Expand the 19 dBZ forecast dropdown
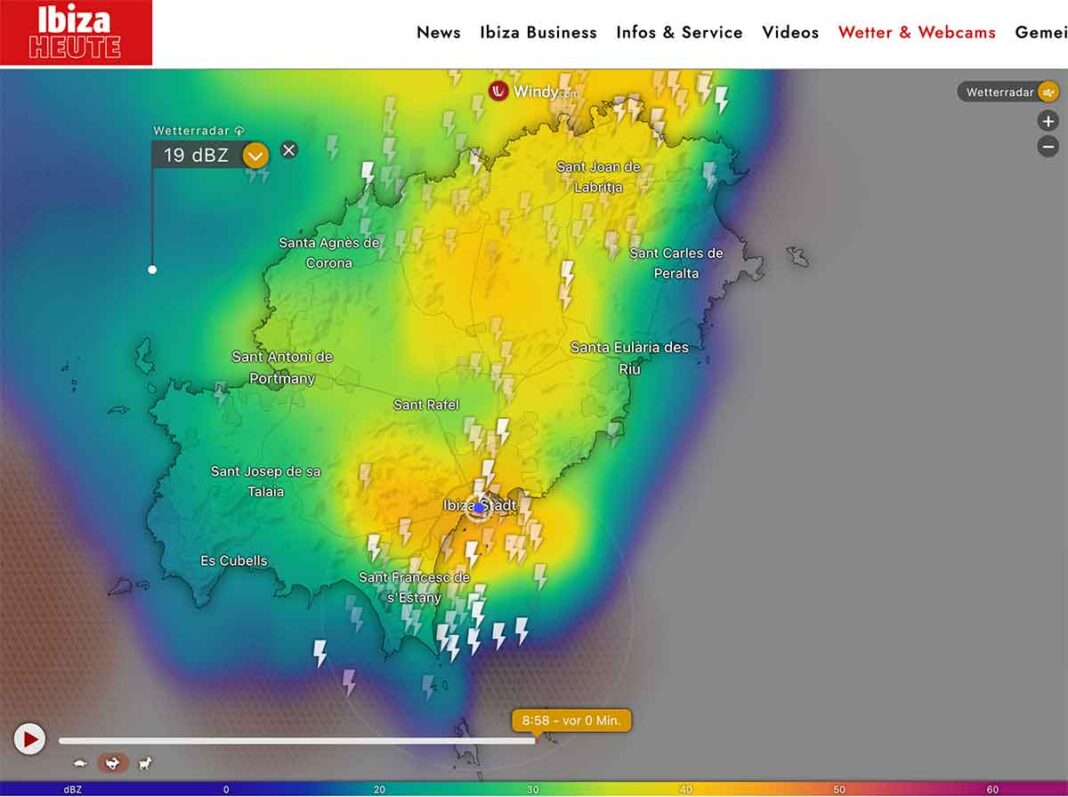 pos(256,155)
